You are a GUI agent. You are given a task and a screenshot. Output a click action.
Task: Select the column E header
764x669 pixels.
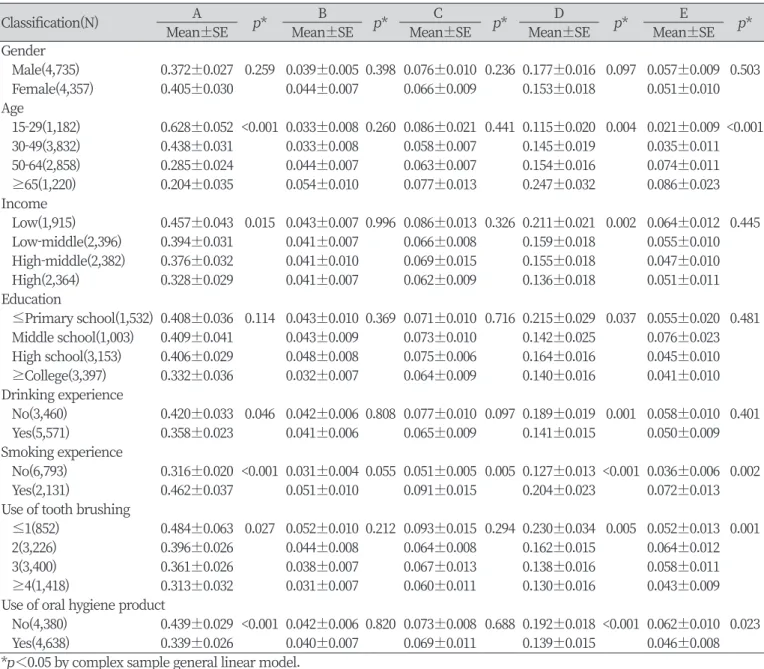684,13
